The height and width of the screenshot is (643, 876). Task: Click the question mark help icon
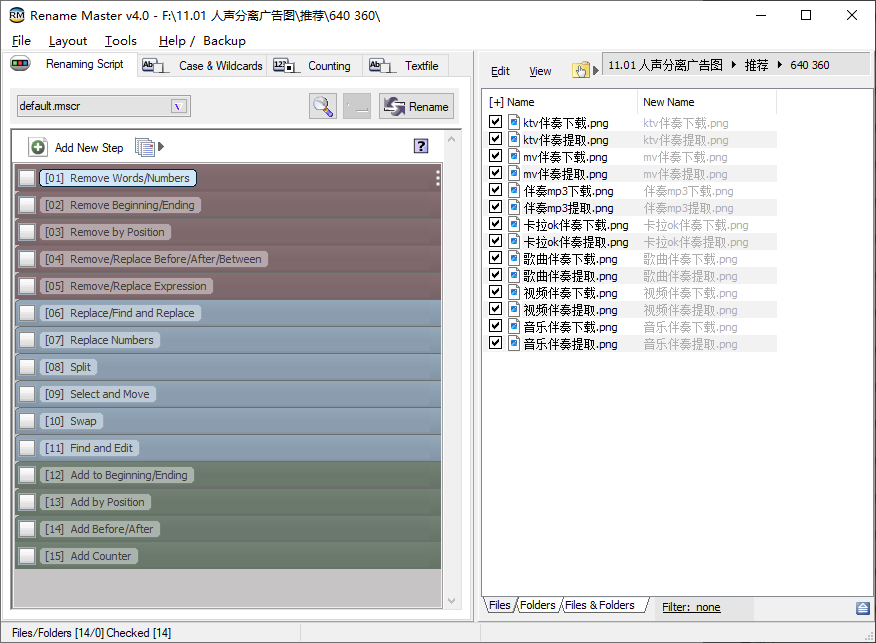coord(421,146)
